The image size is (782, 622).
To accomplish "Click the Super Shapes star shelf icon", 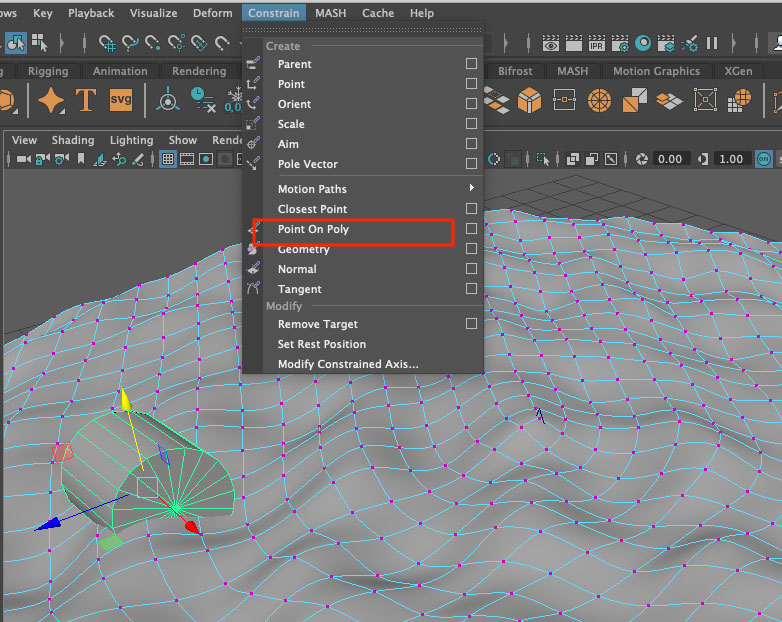I will point(51,100).
